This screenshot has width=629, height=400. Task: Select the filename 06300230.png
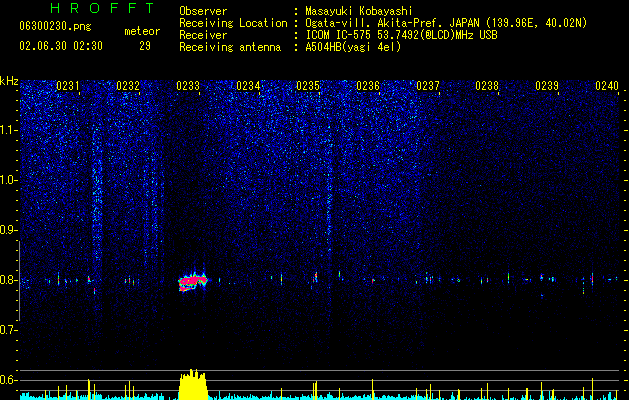55,27
